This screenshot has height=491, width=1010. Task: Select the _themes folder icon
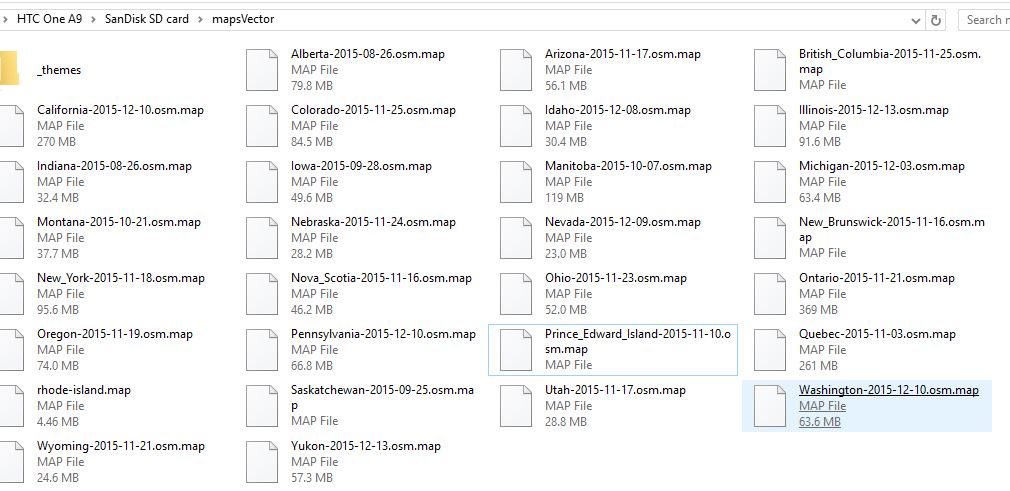click(x=8, y=70)
